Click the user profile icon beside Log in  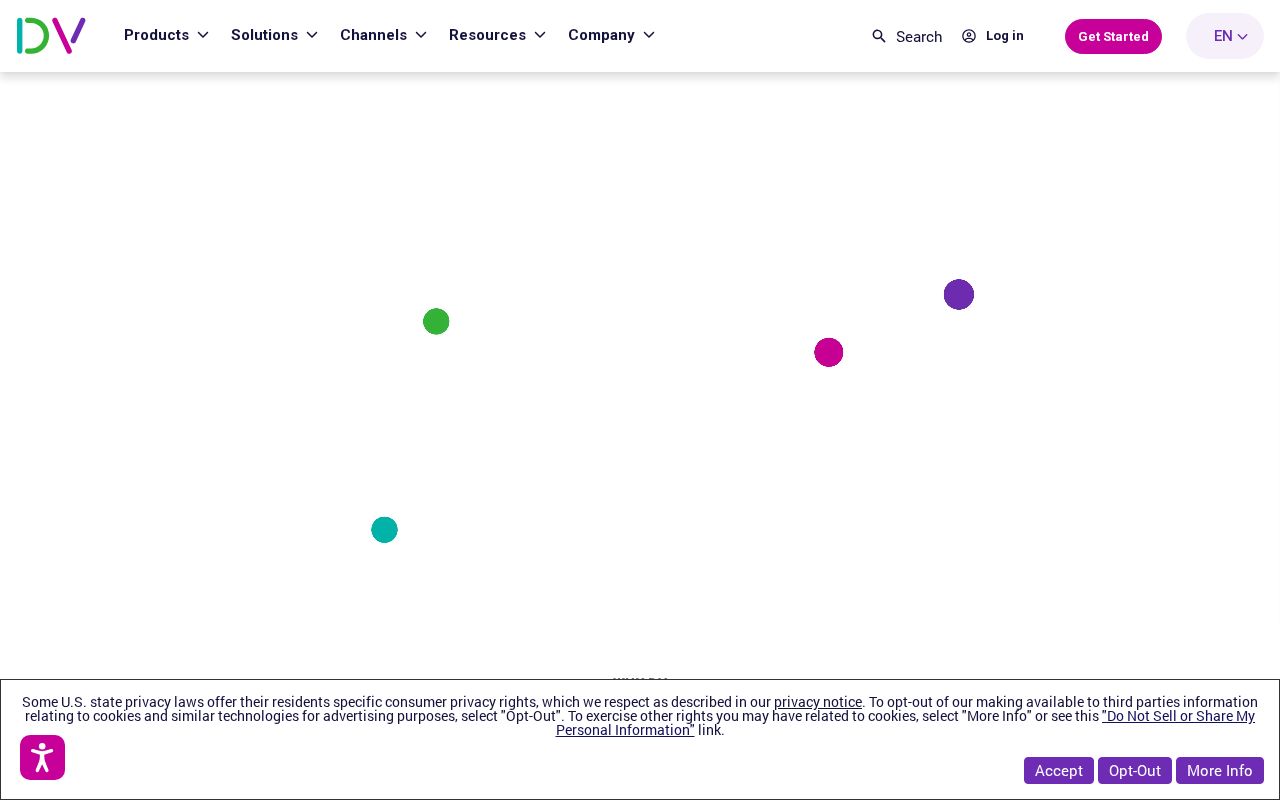click(x=968, y=36)
